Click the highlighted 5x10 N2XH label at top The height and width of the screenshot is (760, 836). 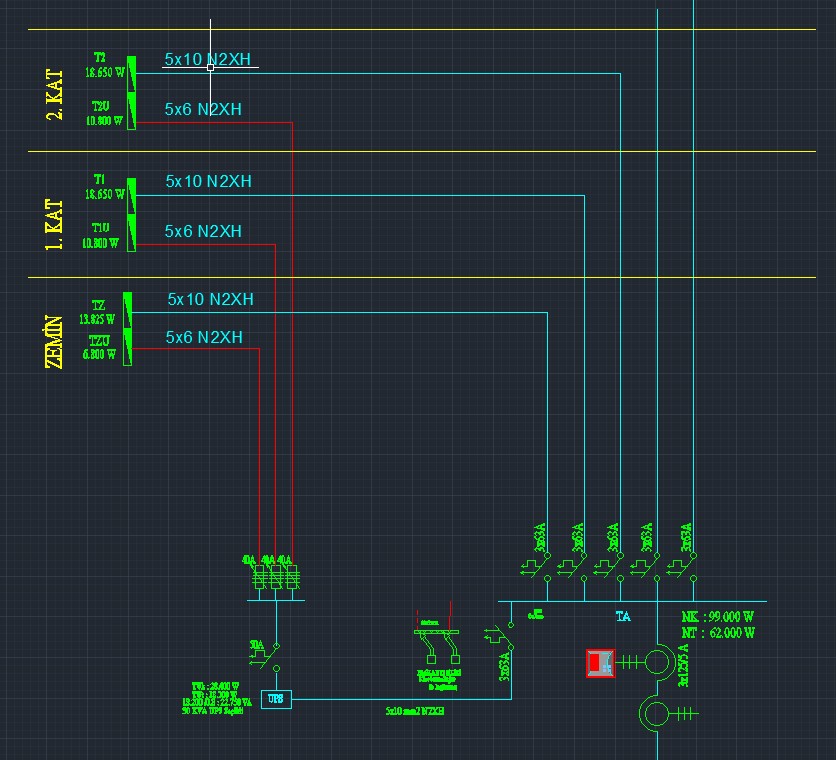coord(207,59)
